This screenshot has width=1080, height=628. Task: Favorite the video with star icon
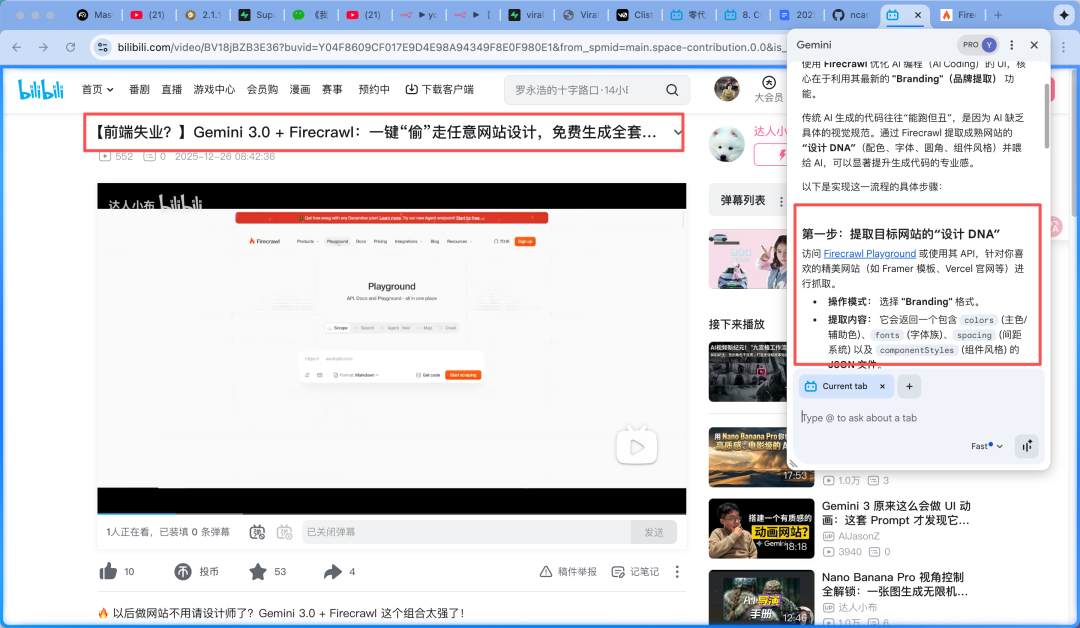[x=258, y=572]
